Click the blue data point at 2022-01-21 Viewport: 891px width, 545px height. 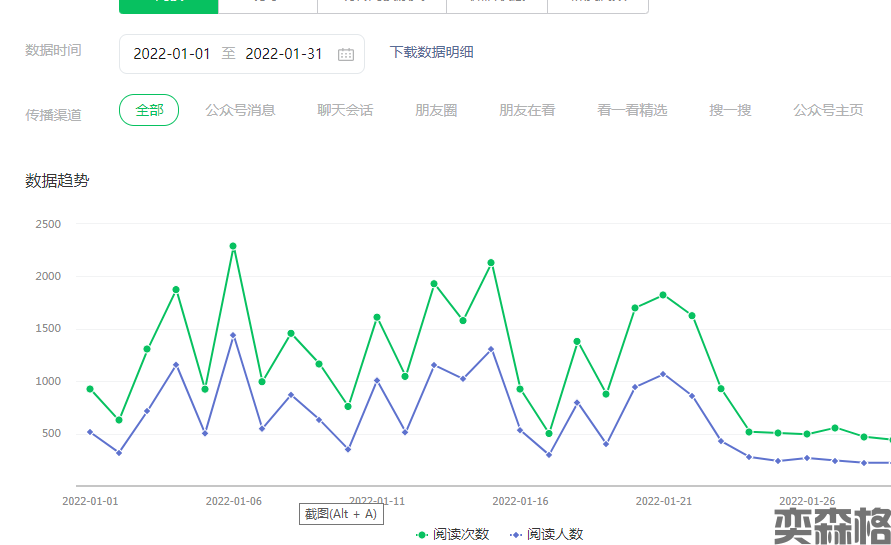(x=663, y=374)
